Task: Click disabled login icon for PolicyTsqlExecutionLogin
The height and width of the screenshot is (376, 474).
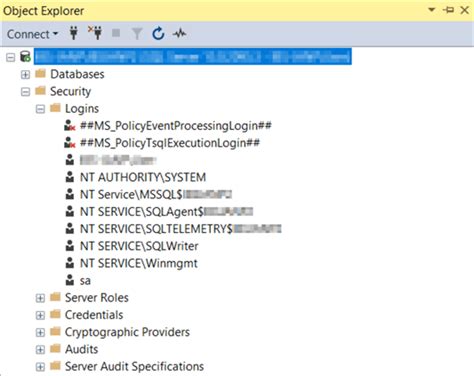Action: pos(70,143)
